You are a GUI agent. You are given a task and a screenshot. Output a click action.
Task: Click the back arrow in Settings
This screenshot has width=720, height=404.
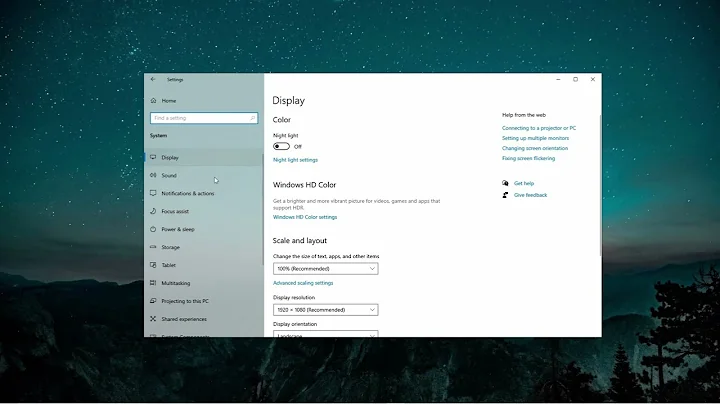[153, 79]
